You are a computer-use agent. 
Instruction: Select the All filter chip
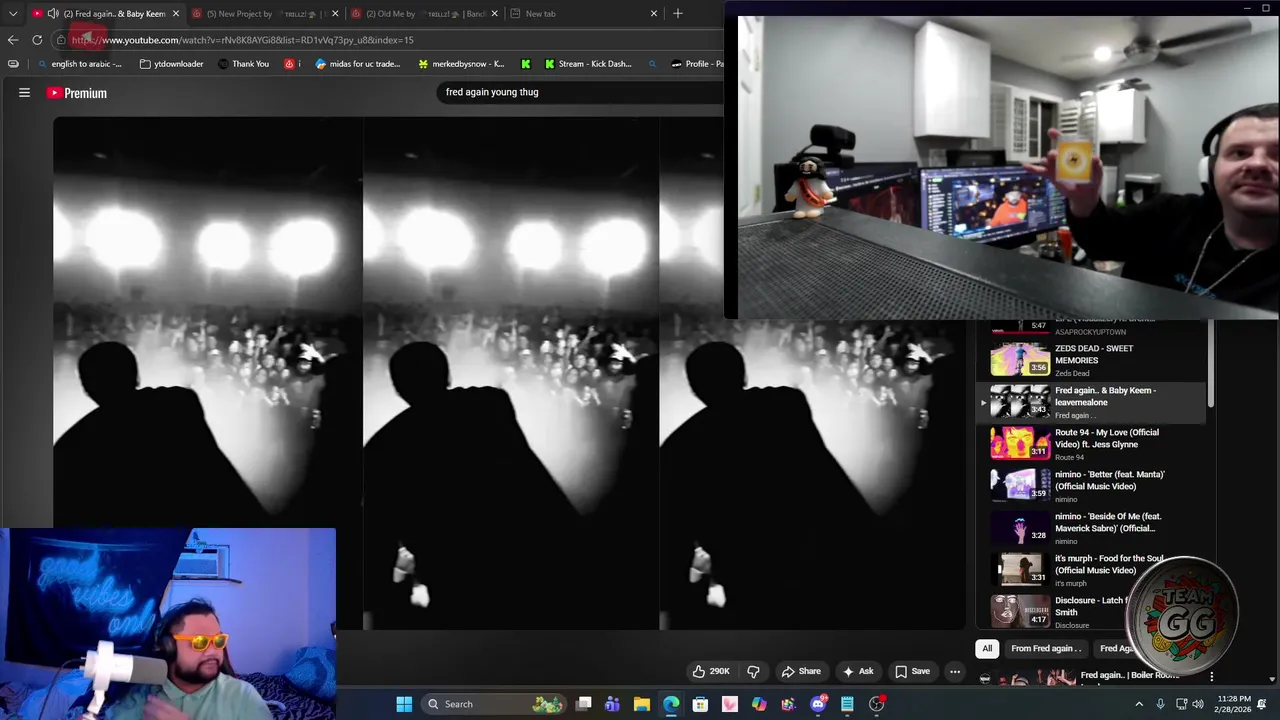point(987,648)
